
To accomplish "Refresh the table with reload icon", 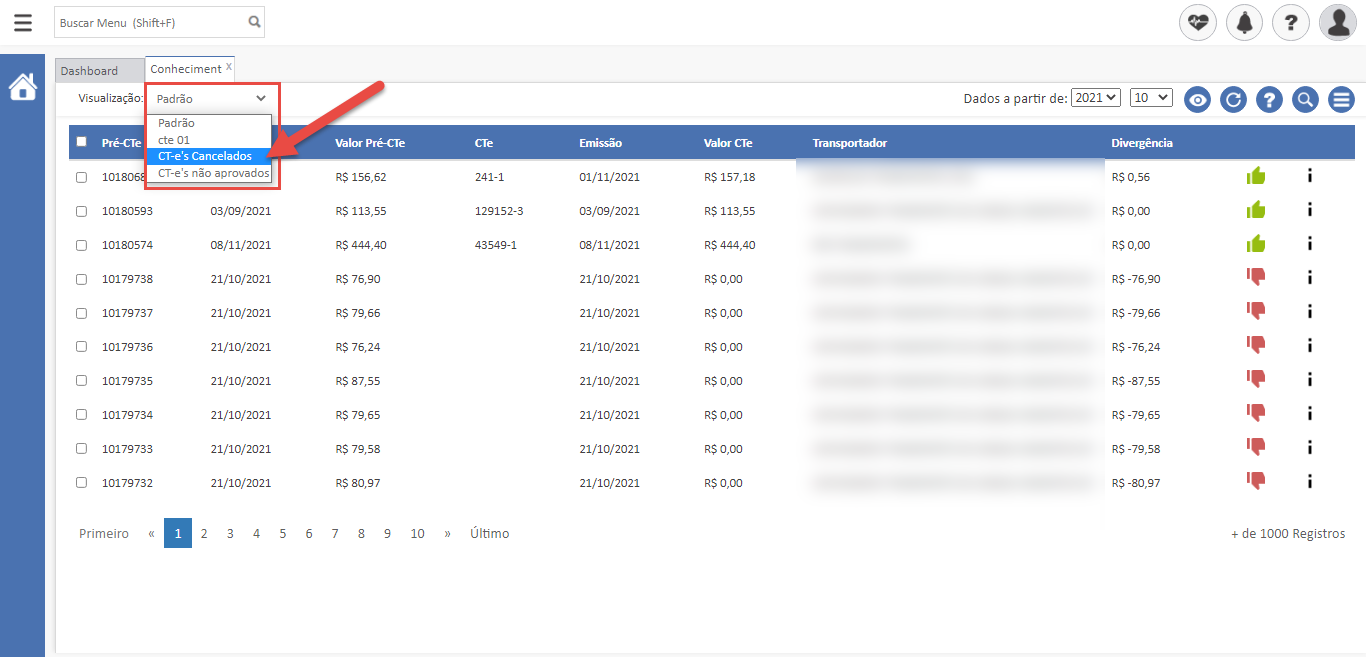I will click(x=1233, y=99).
